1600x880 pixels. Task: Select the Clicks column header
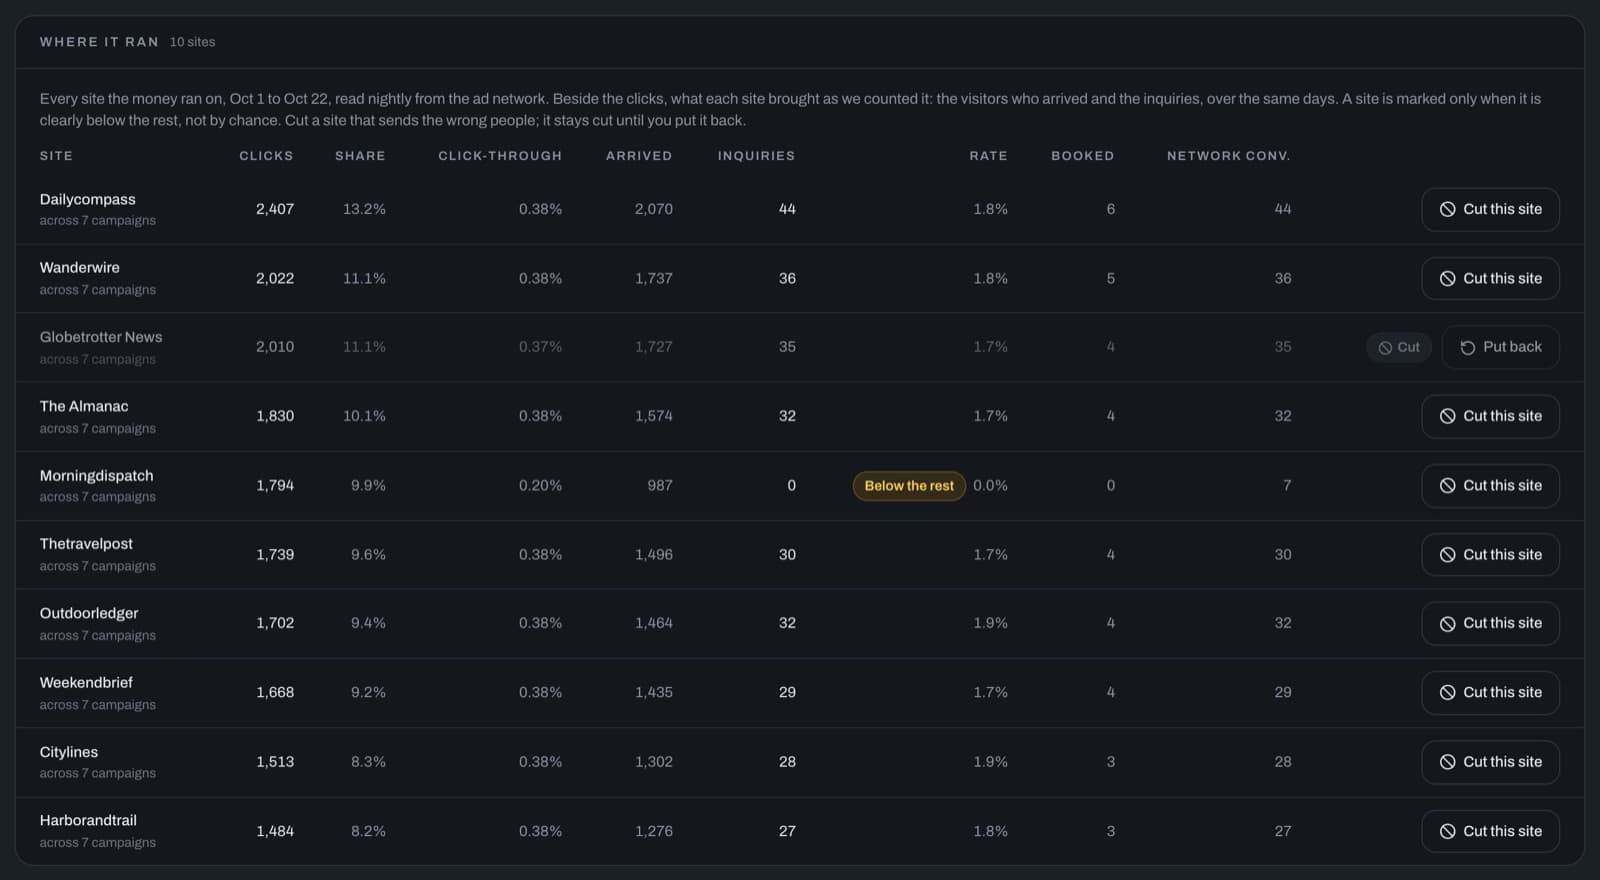[x=266, y=156]
